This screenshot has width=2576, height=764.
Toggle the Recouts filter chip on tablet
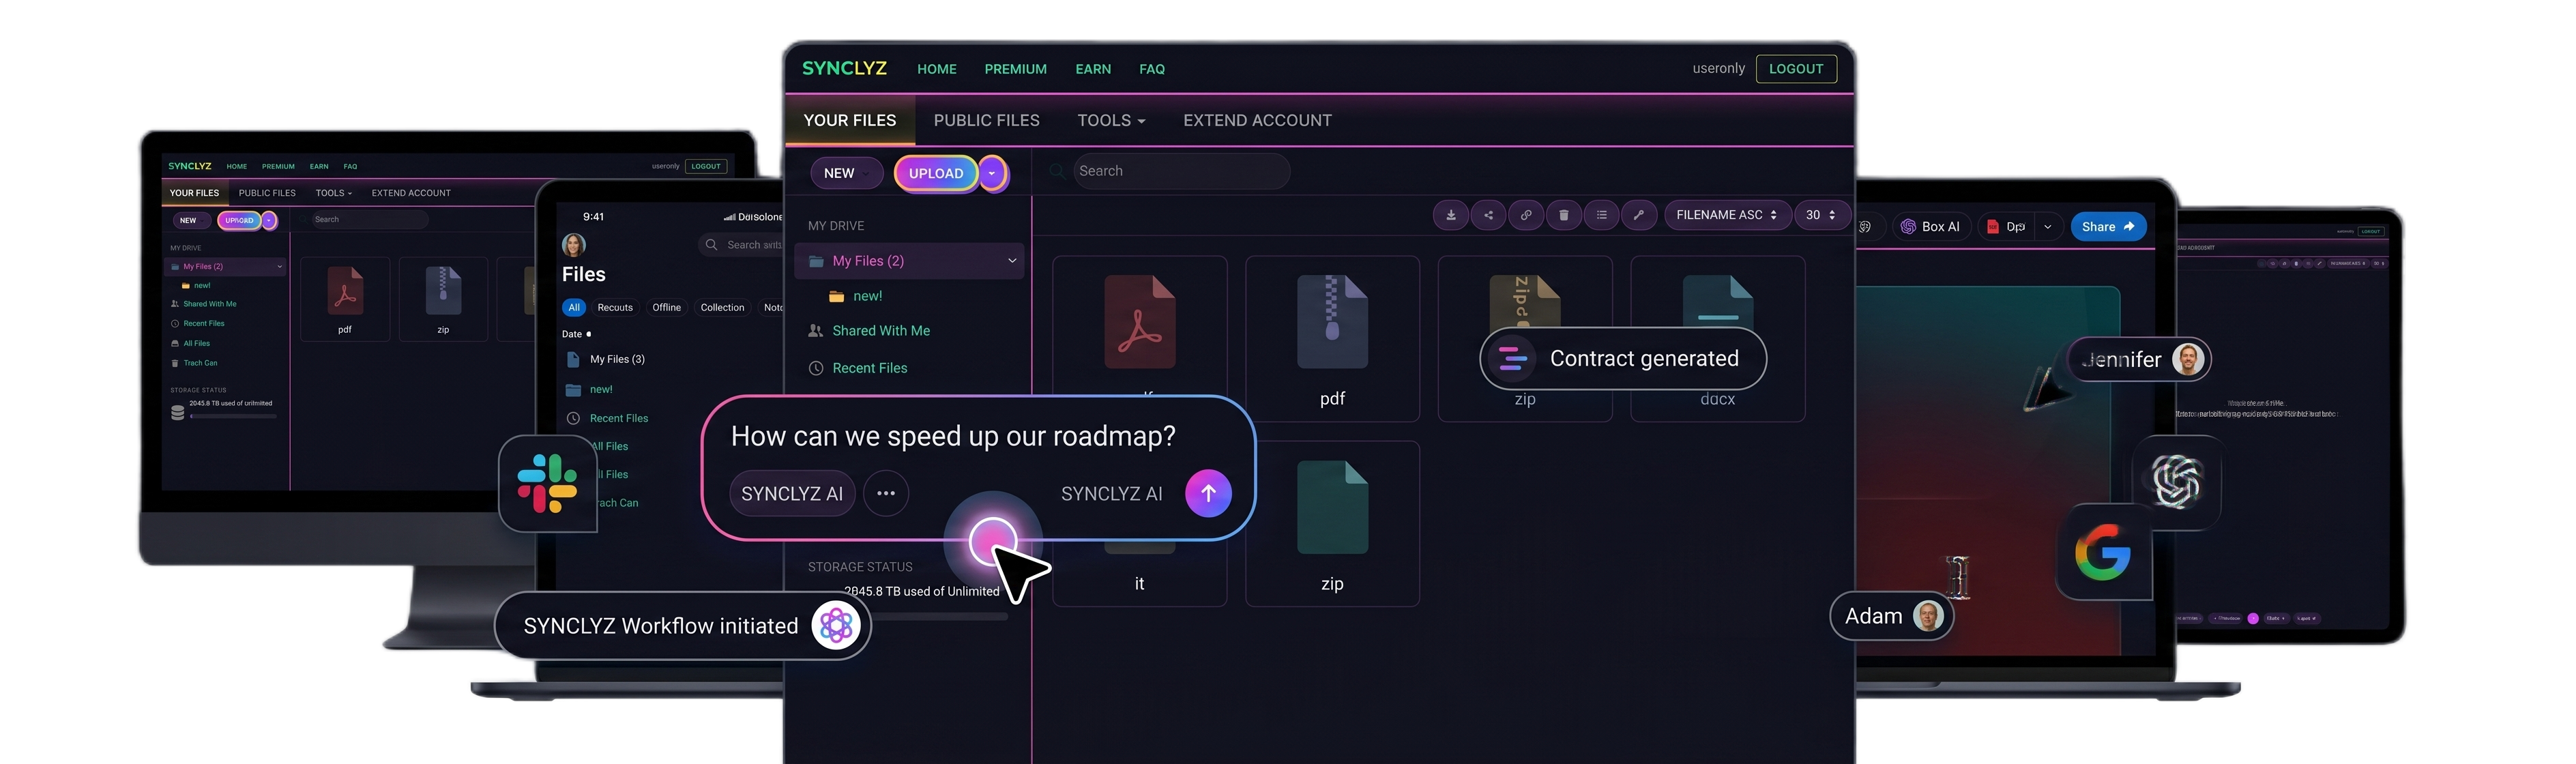point(615,308)
